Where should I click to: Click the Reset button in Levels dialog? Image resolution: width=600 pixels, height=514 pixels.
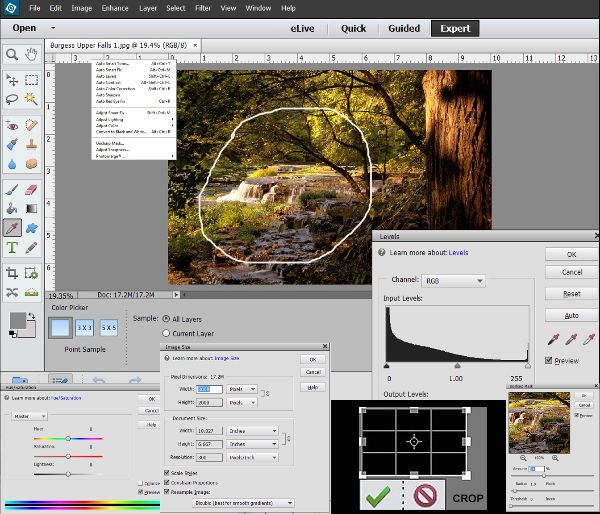click(x=571, y=294)
